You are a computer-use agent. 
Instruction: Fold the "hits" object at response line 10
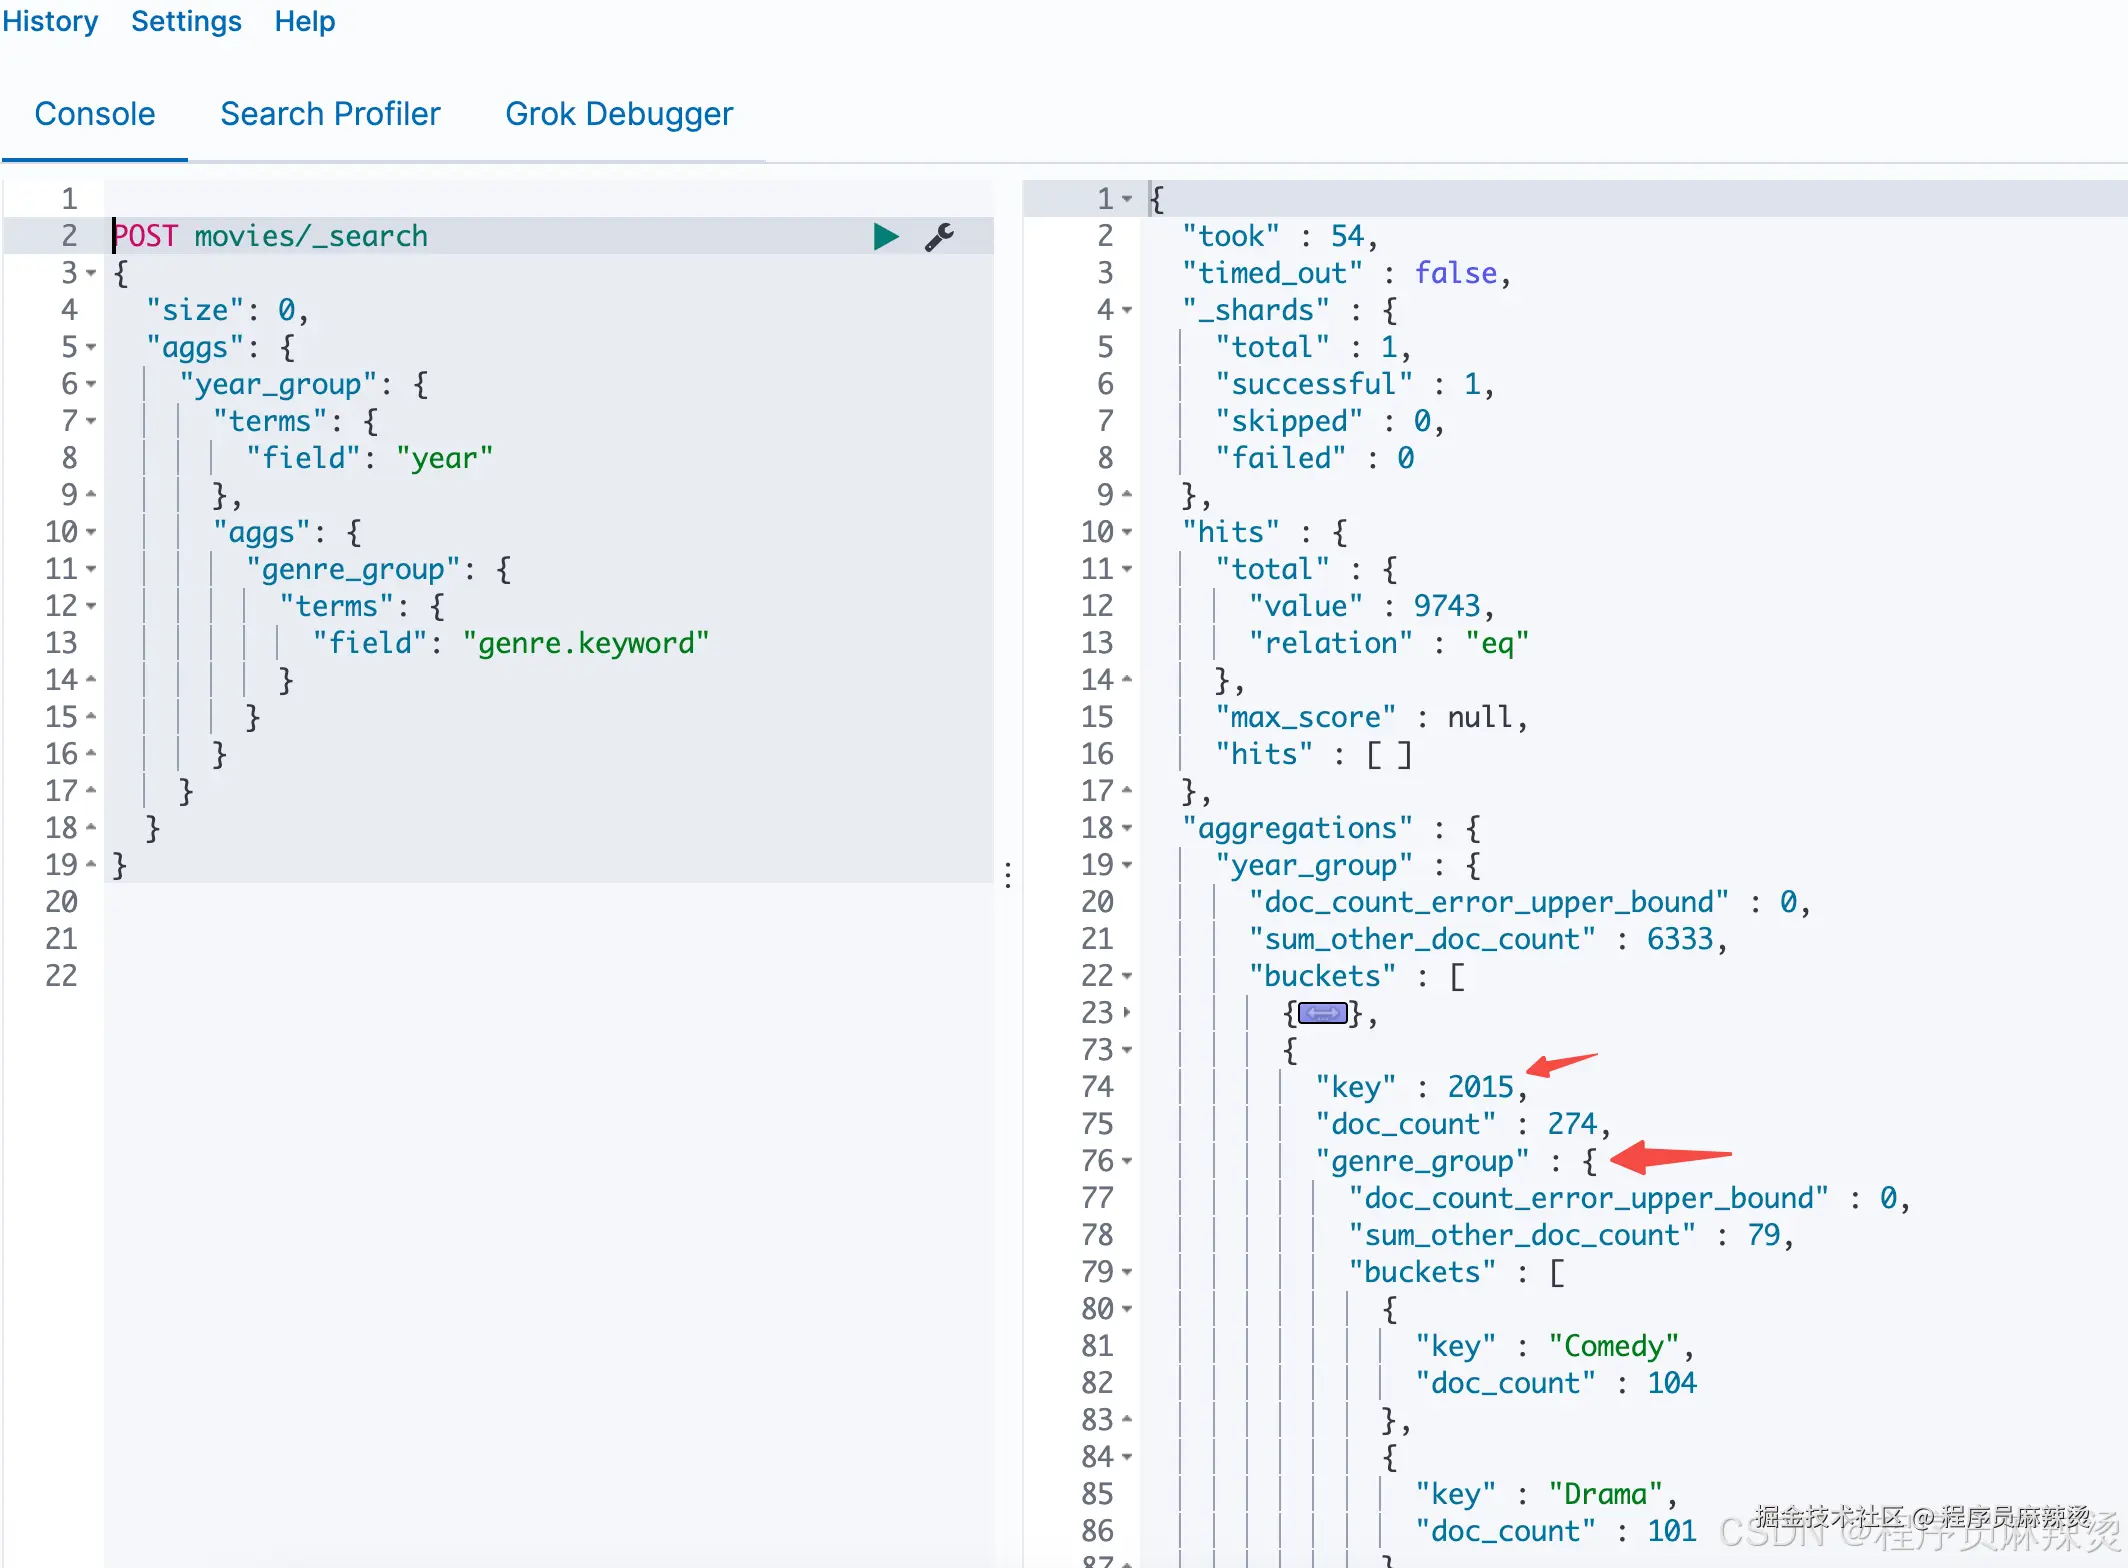tap(1127, 533)
